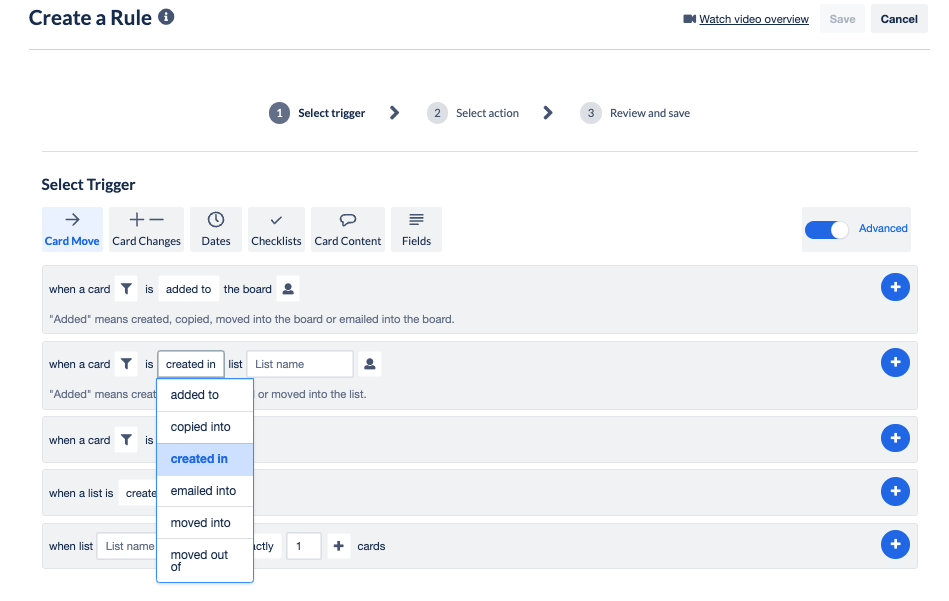Open the 'added to' dropdown
Viewport: 949px width, 601px height.
[x=188, y=288]
